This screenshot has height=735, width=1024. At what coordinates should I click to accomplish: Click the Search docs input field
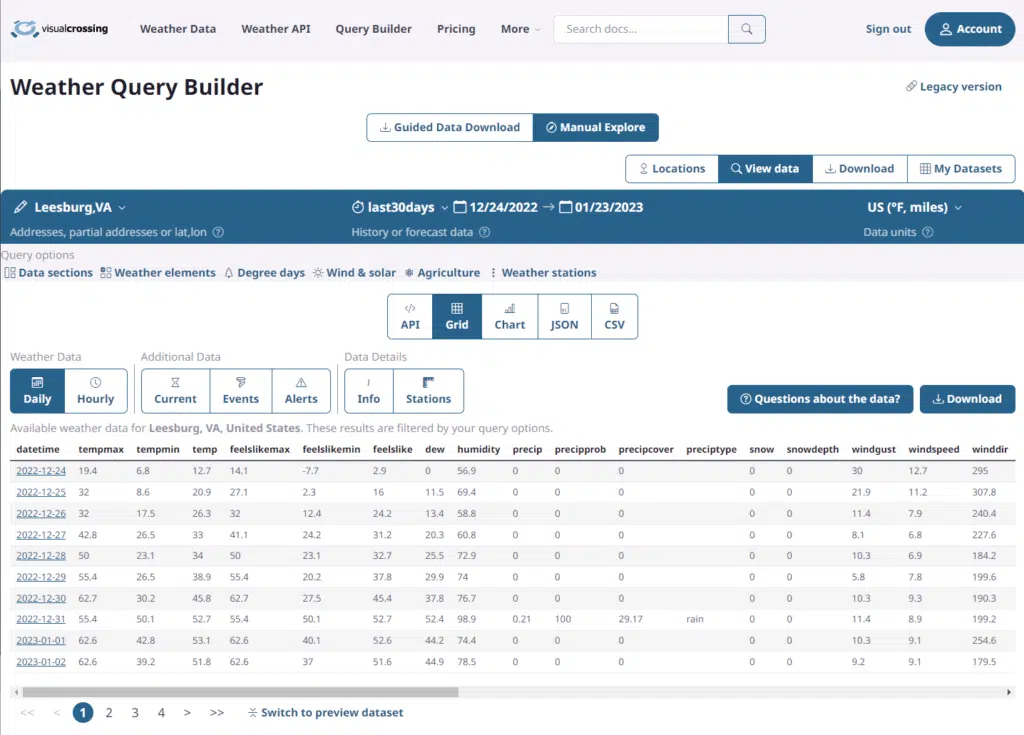tap(640, 29)
